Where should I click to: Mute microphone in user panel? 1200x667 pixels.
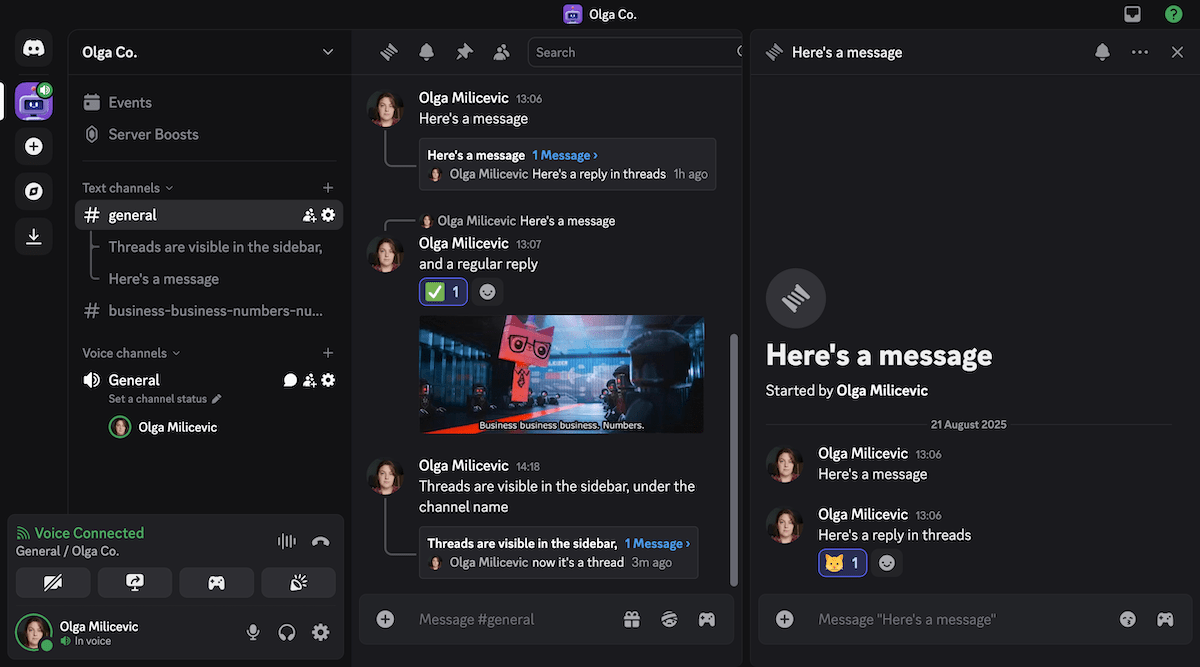click(253, 632)
